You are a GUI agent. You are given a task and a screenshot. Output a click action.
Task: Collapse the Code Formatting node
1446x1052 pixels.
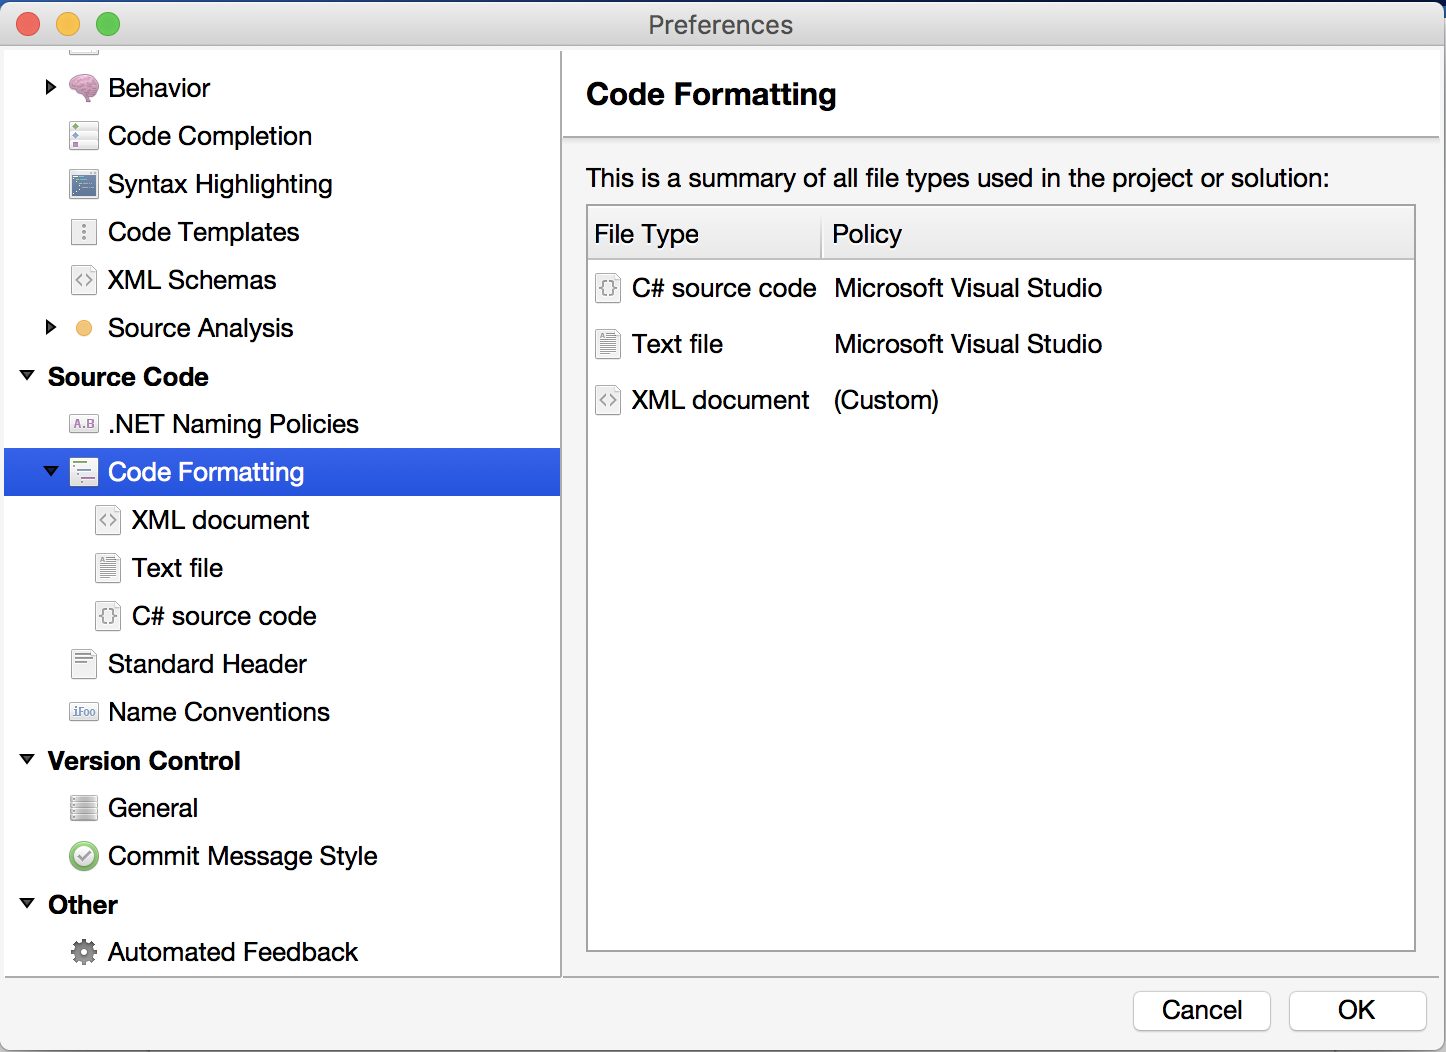51,472
